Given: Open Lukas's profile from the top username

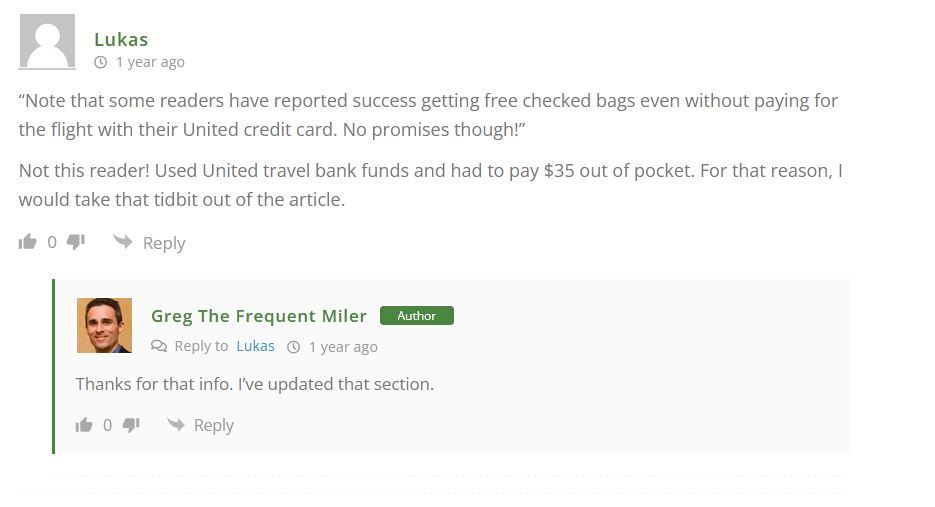Looking at the screenshot, I should click(x=121, y=39).
